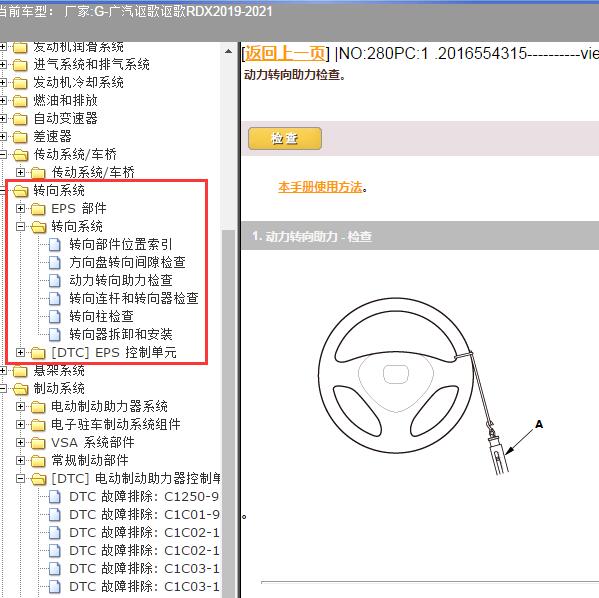The height and width of the screenshot is (598, 599).
Task: Collapse the inner 转向系统 subfolder
Action: pyautogui.click(x=21, y=227)
